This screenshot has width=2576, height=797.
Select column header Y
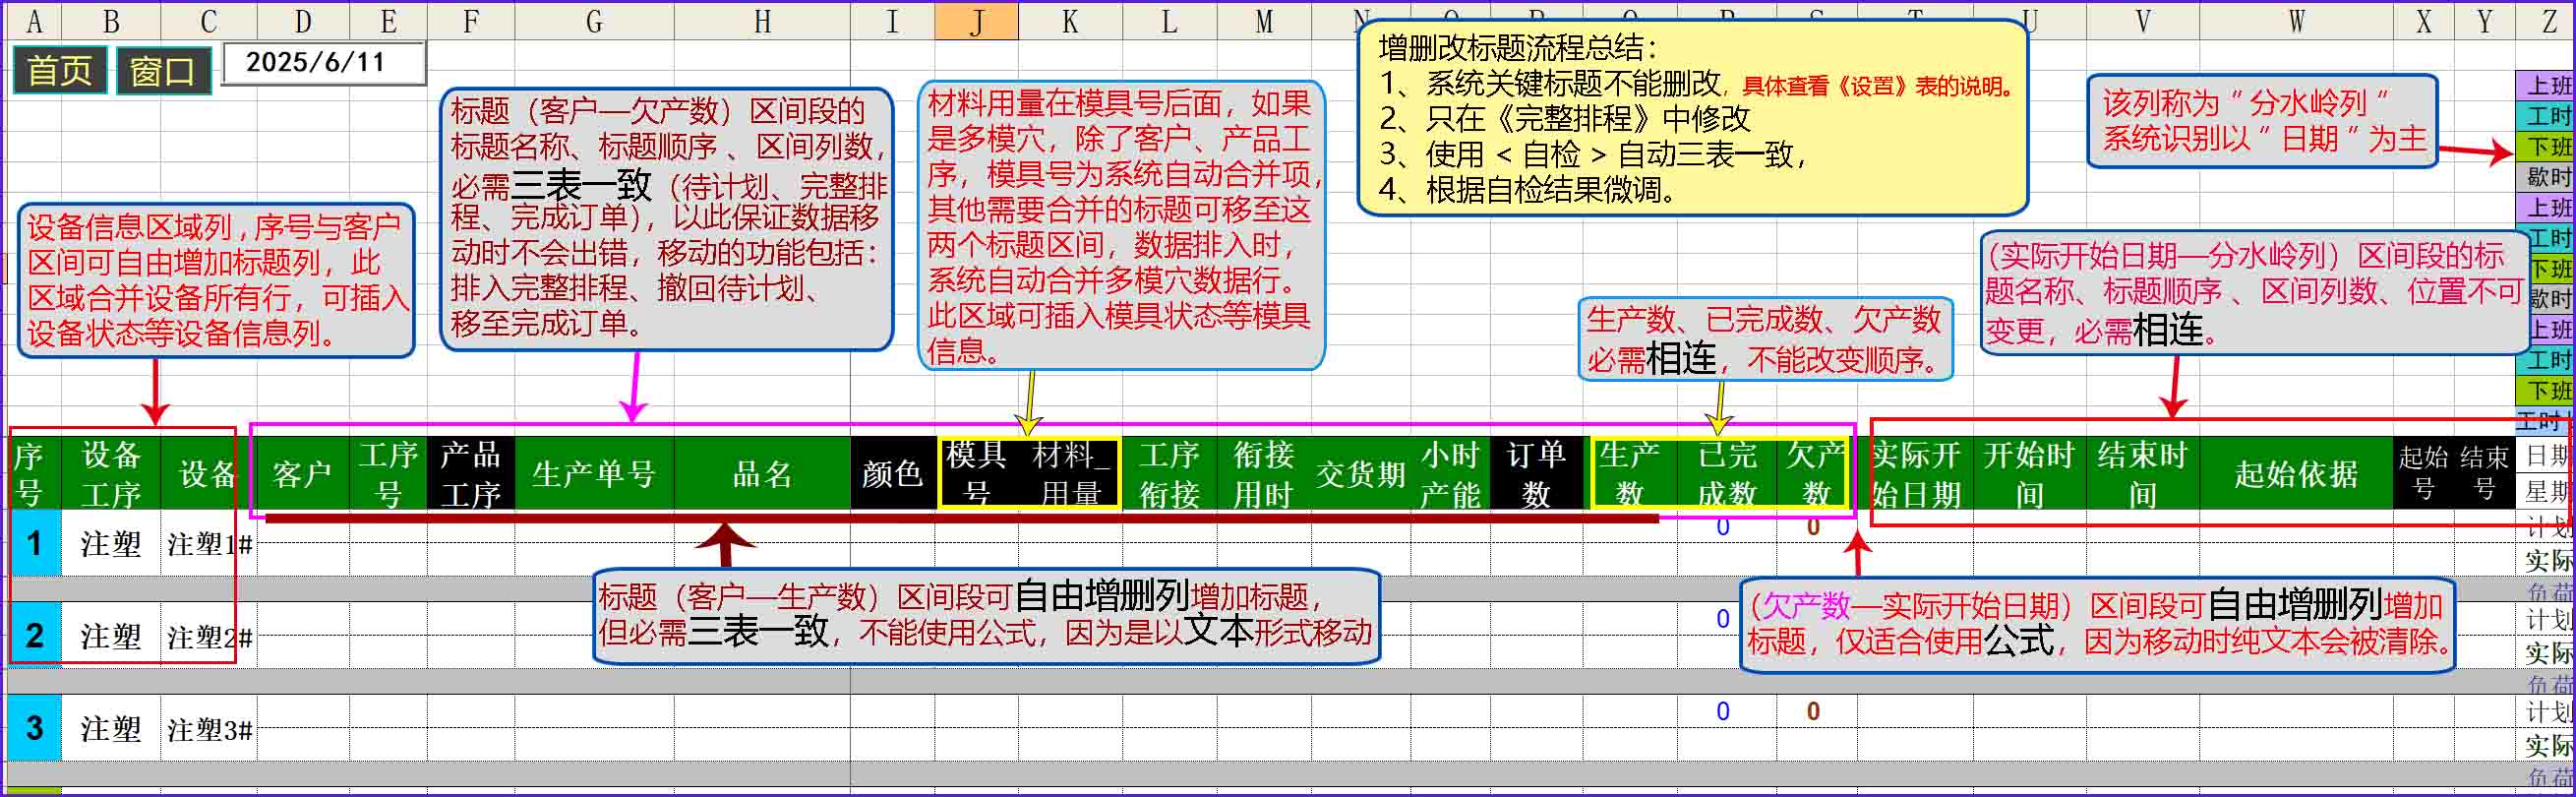[x=2484, y=21]
